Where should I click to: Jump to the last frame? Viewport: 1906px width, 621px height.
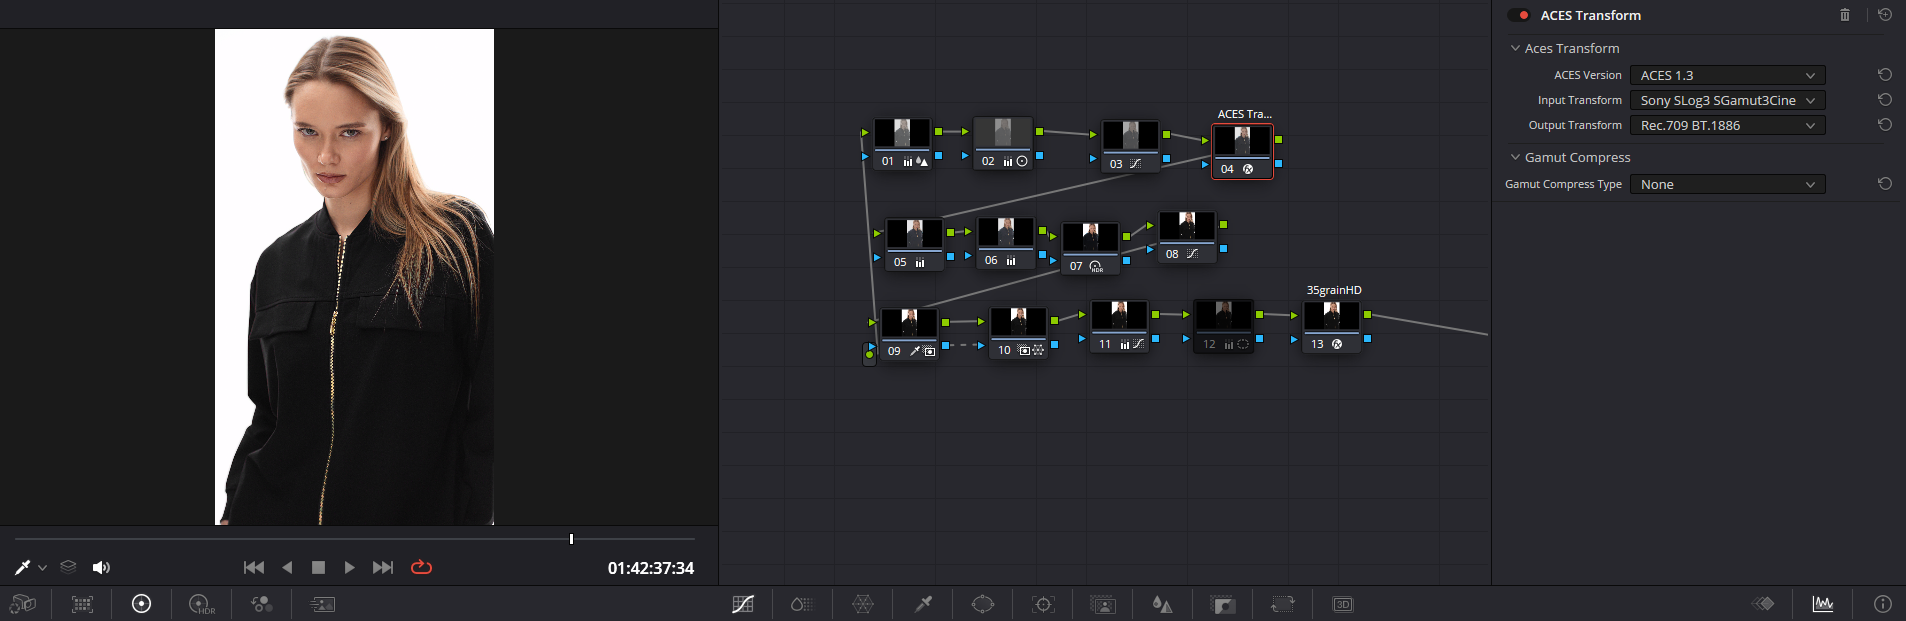(x=382, y=567)
